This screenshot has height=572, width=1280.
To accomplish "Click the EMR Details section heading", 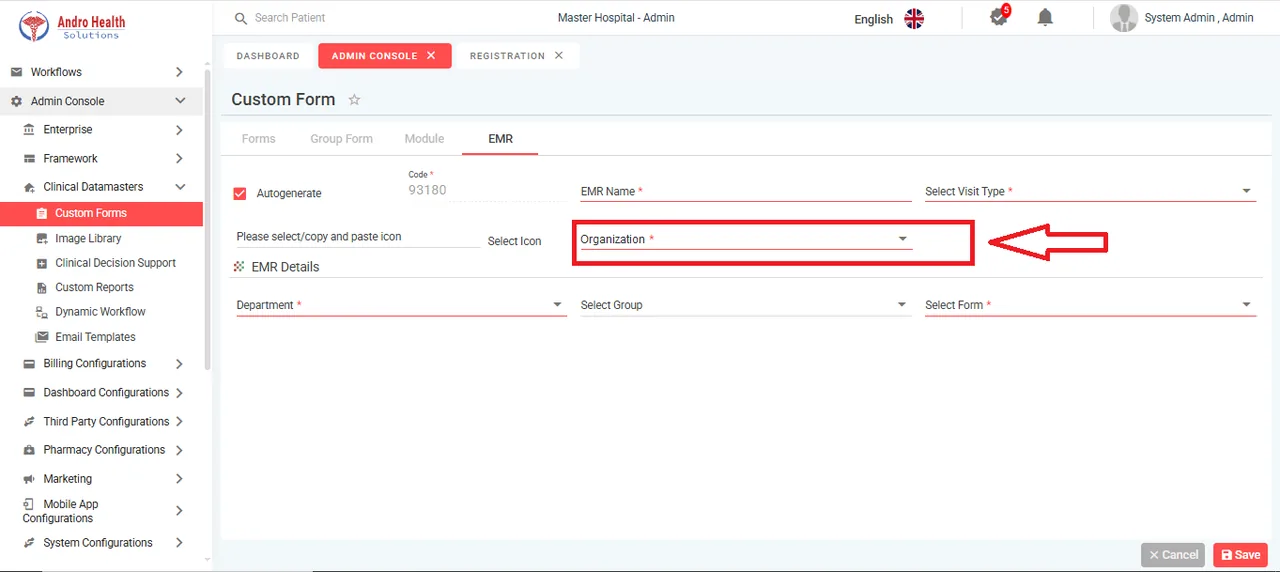I will tap(285, 267).
